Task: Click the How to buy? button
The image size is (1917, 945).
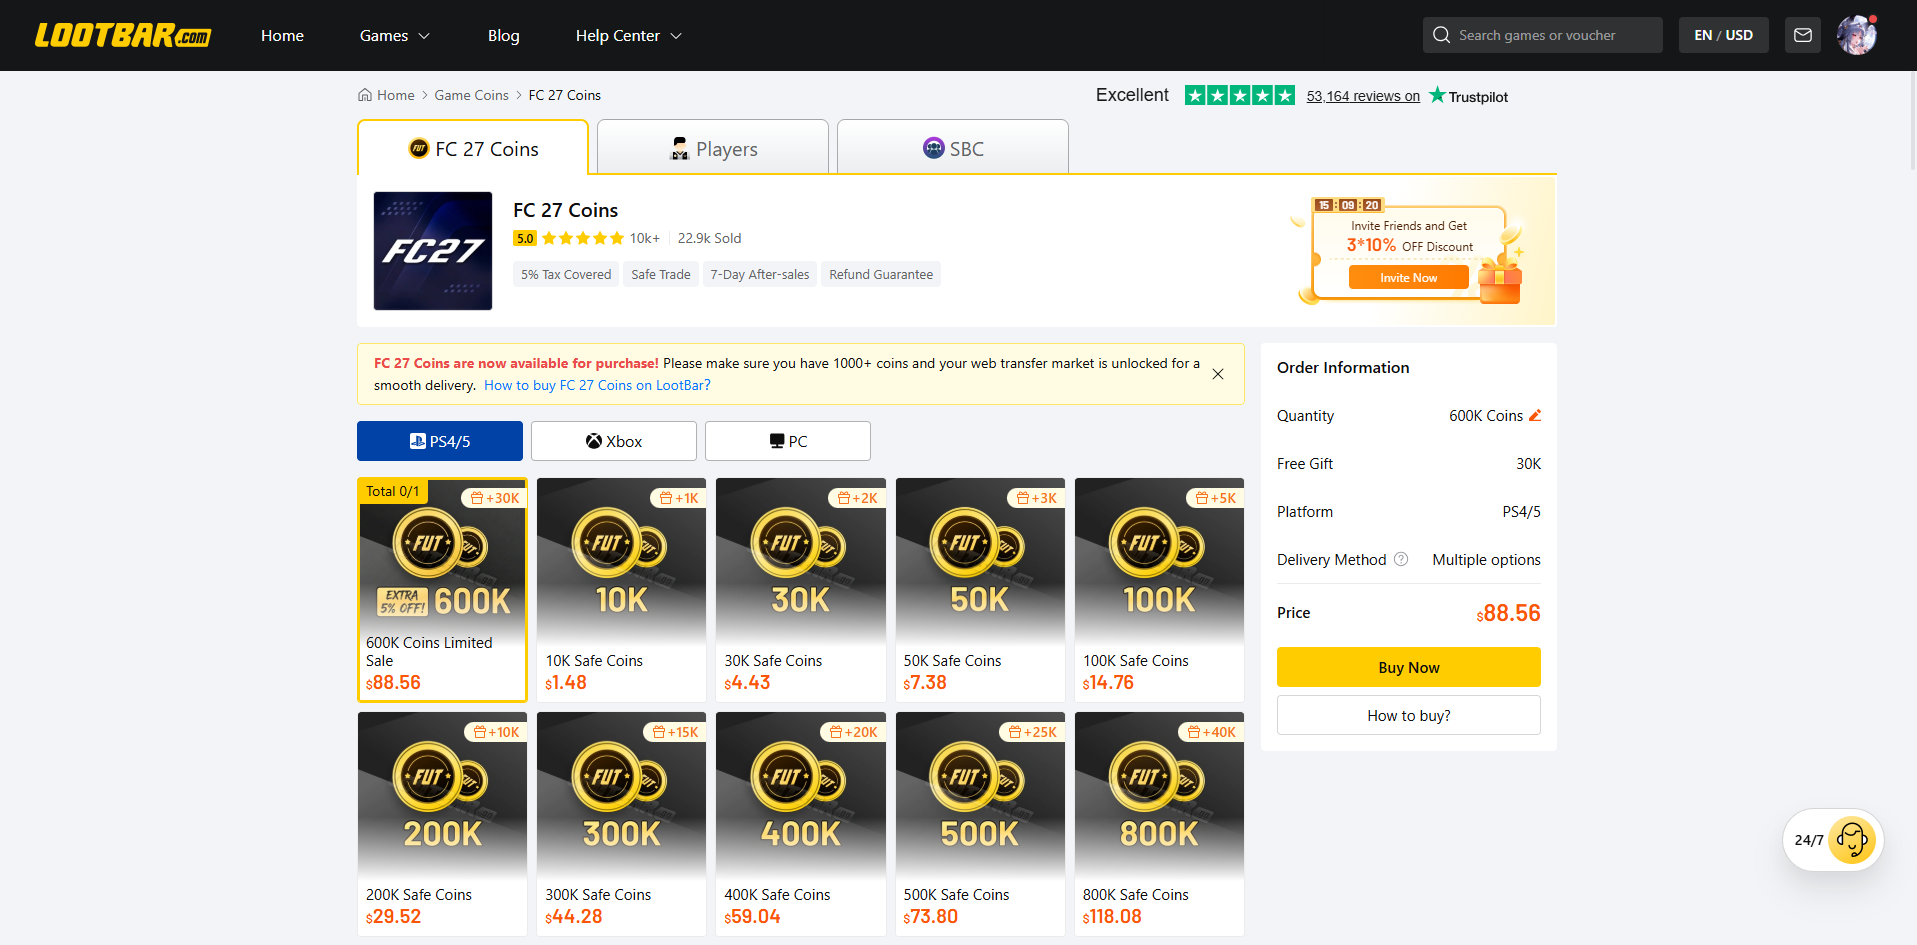Action: [1409, 715]
